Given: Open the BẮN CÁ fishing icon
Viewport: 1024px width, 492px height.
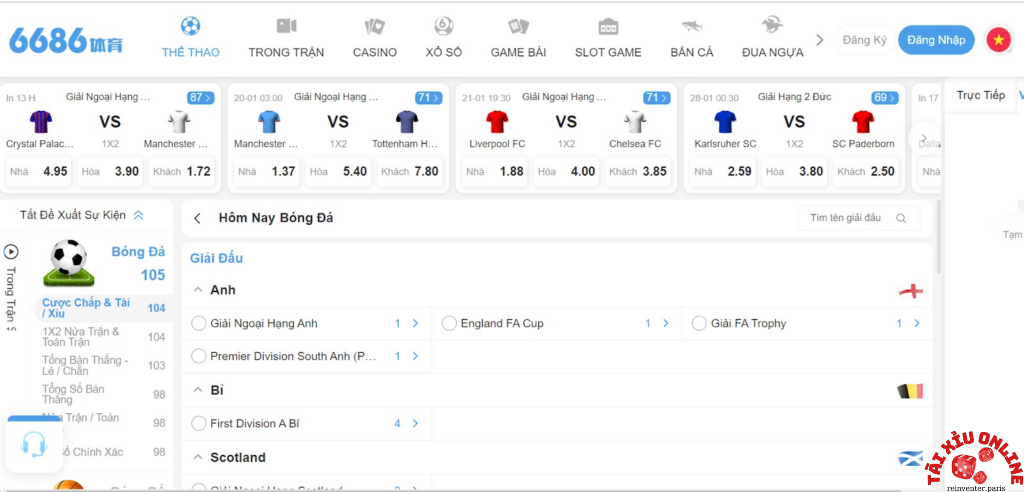Looking at the screenshot, I should point(692,27).
